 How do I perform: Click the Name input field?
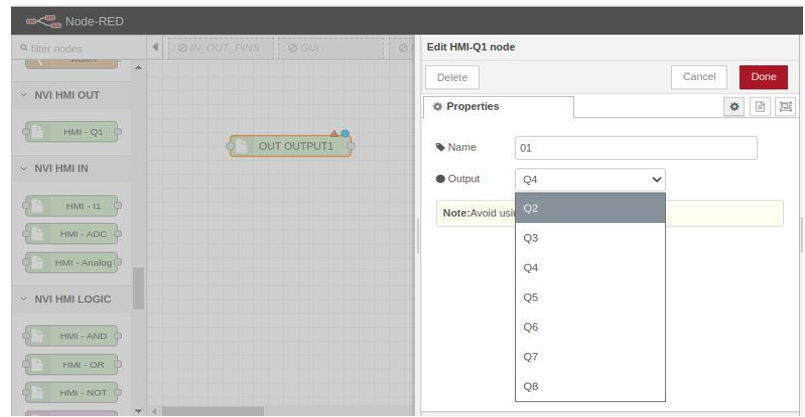coord(636,148)
